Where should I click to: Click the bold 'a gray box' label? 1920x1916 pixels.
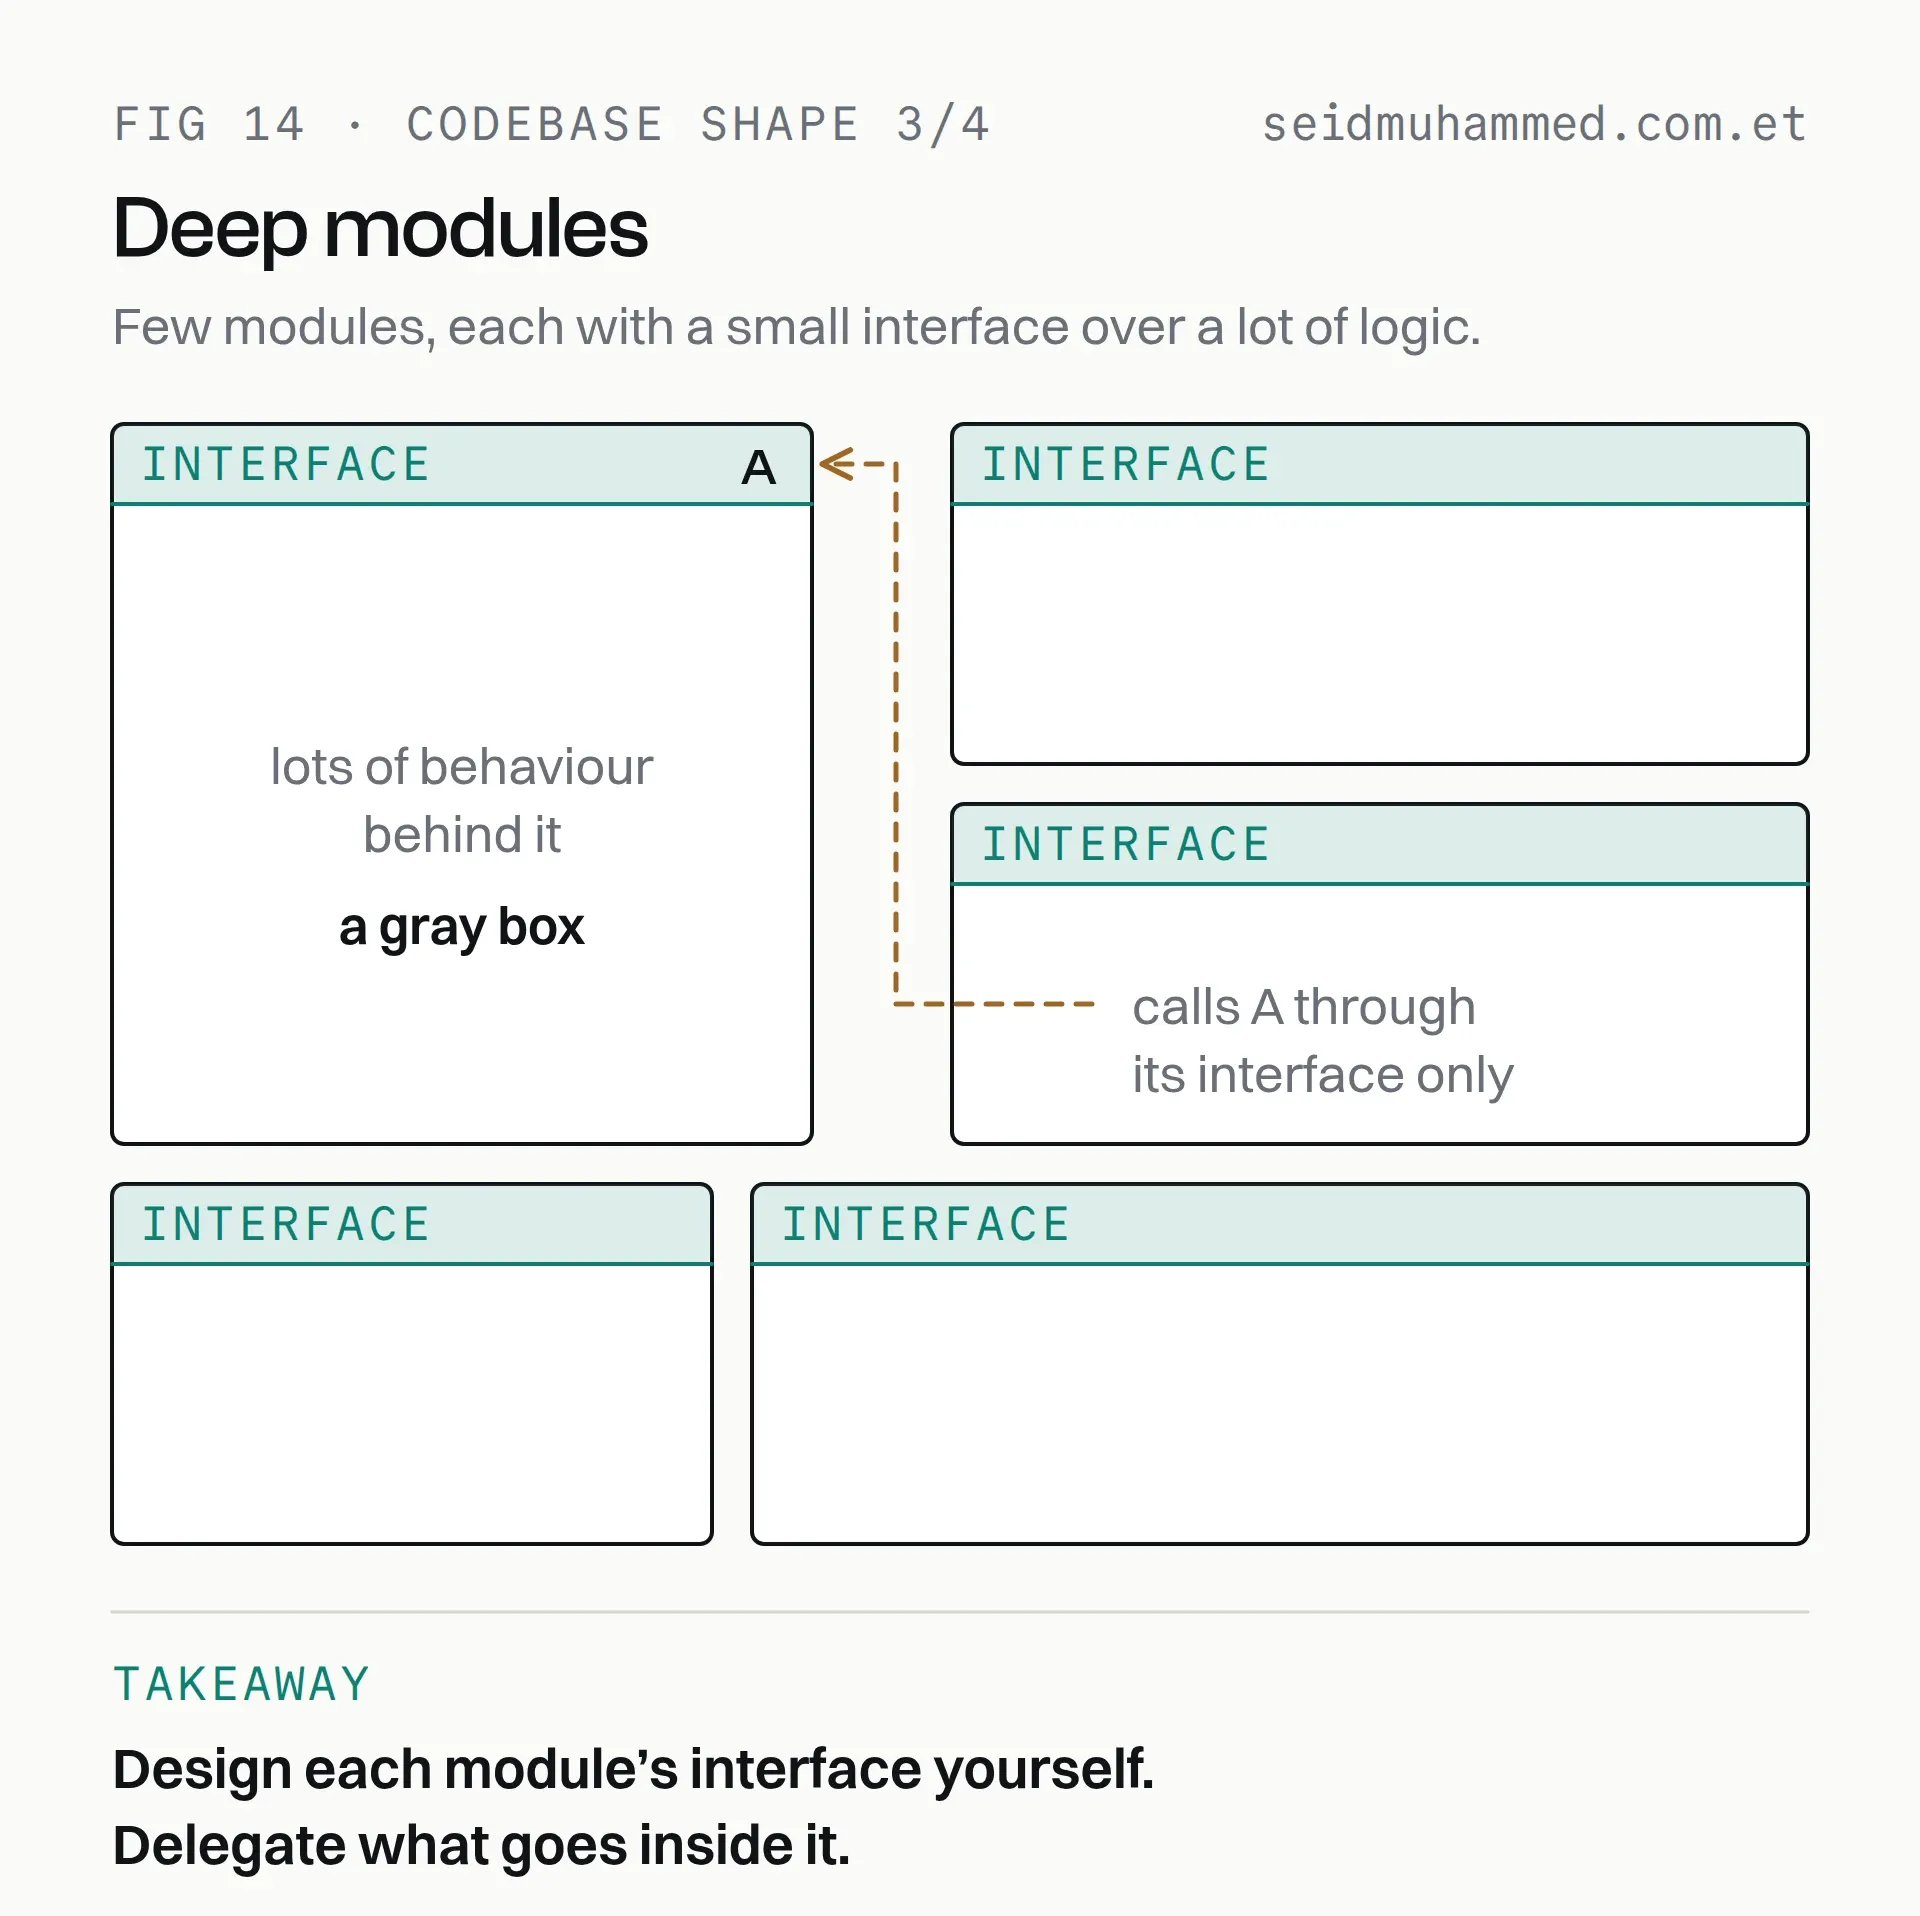pos(461,927)
